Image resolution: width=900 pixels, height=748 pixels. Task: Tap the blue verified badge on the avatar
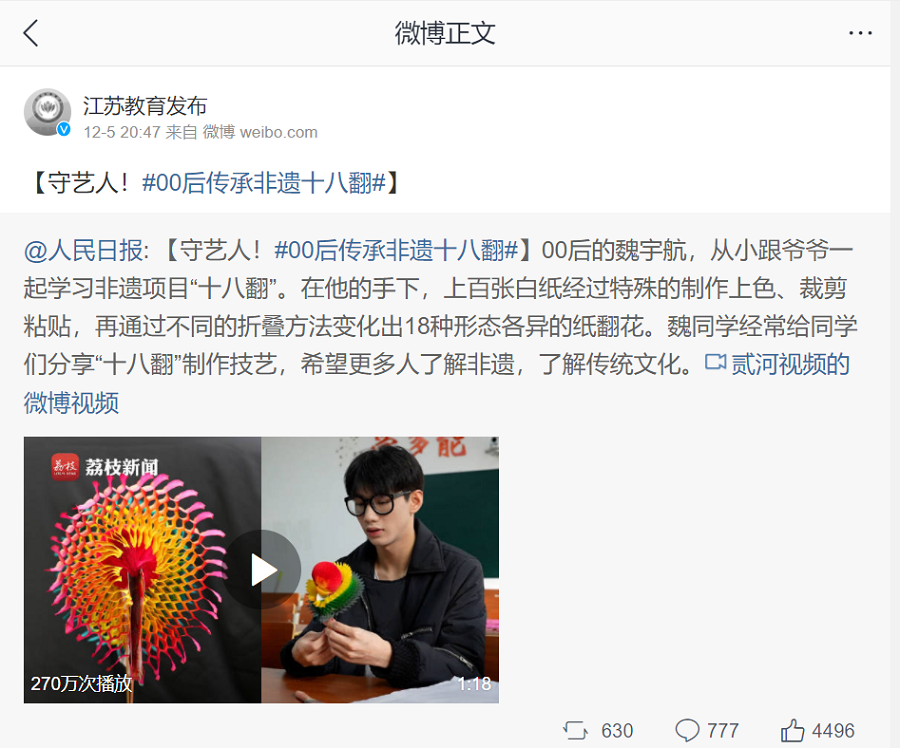[64, 129]
